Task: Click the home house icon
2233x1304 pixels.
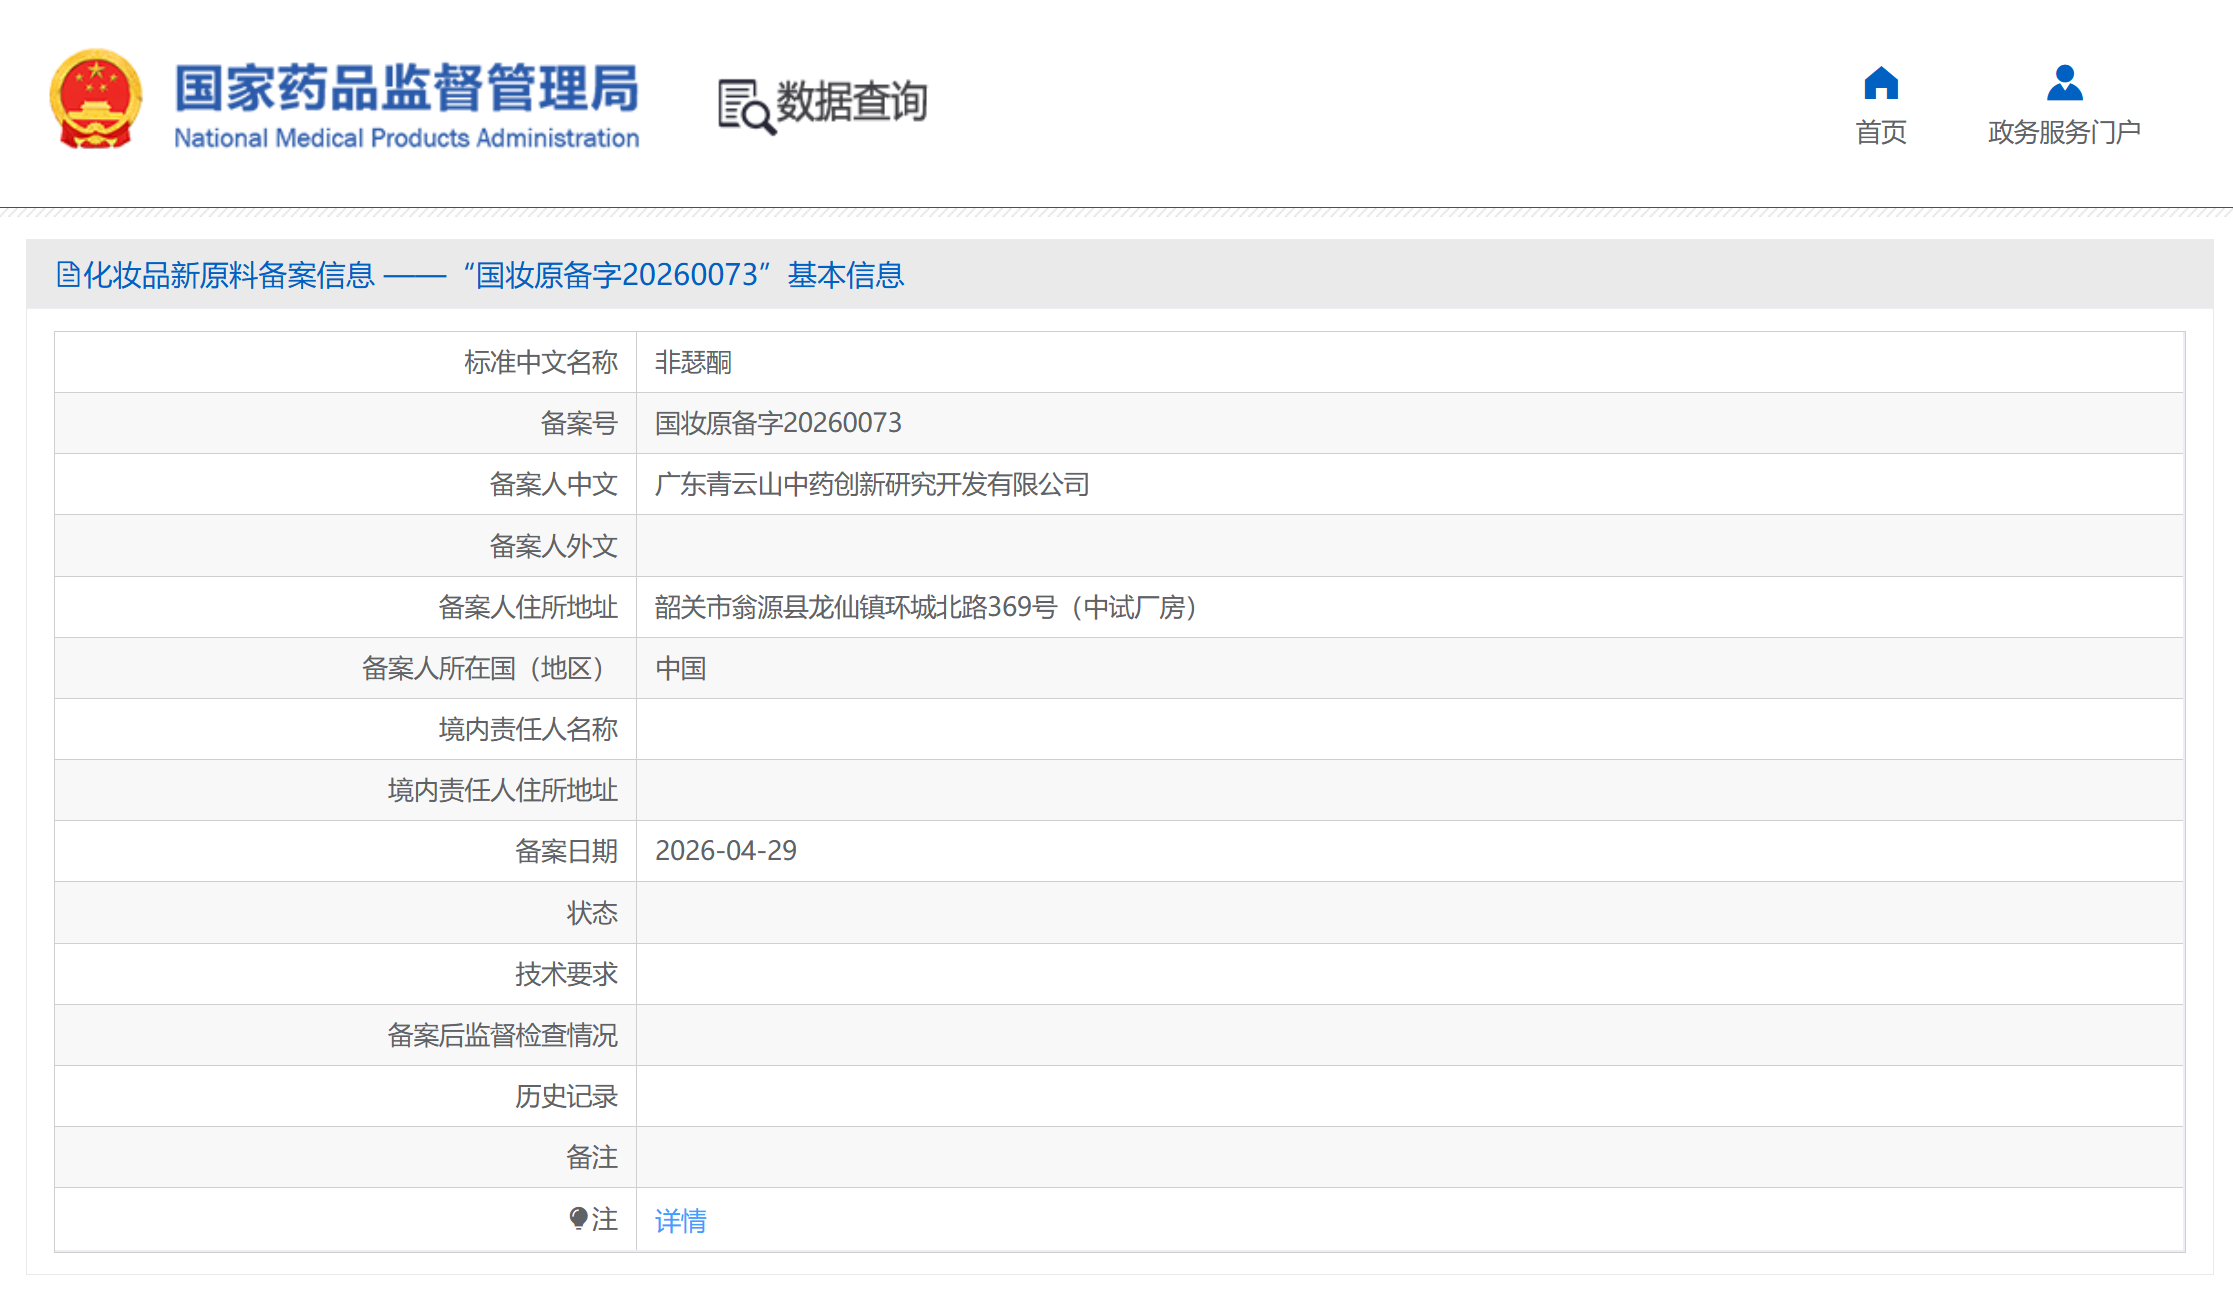Action: coord(1880,83)
